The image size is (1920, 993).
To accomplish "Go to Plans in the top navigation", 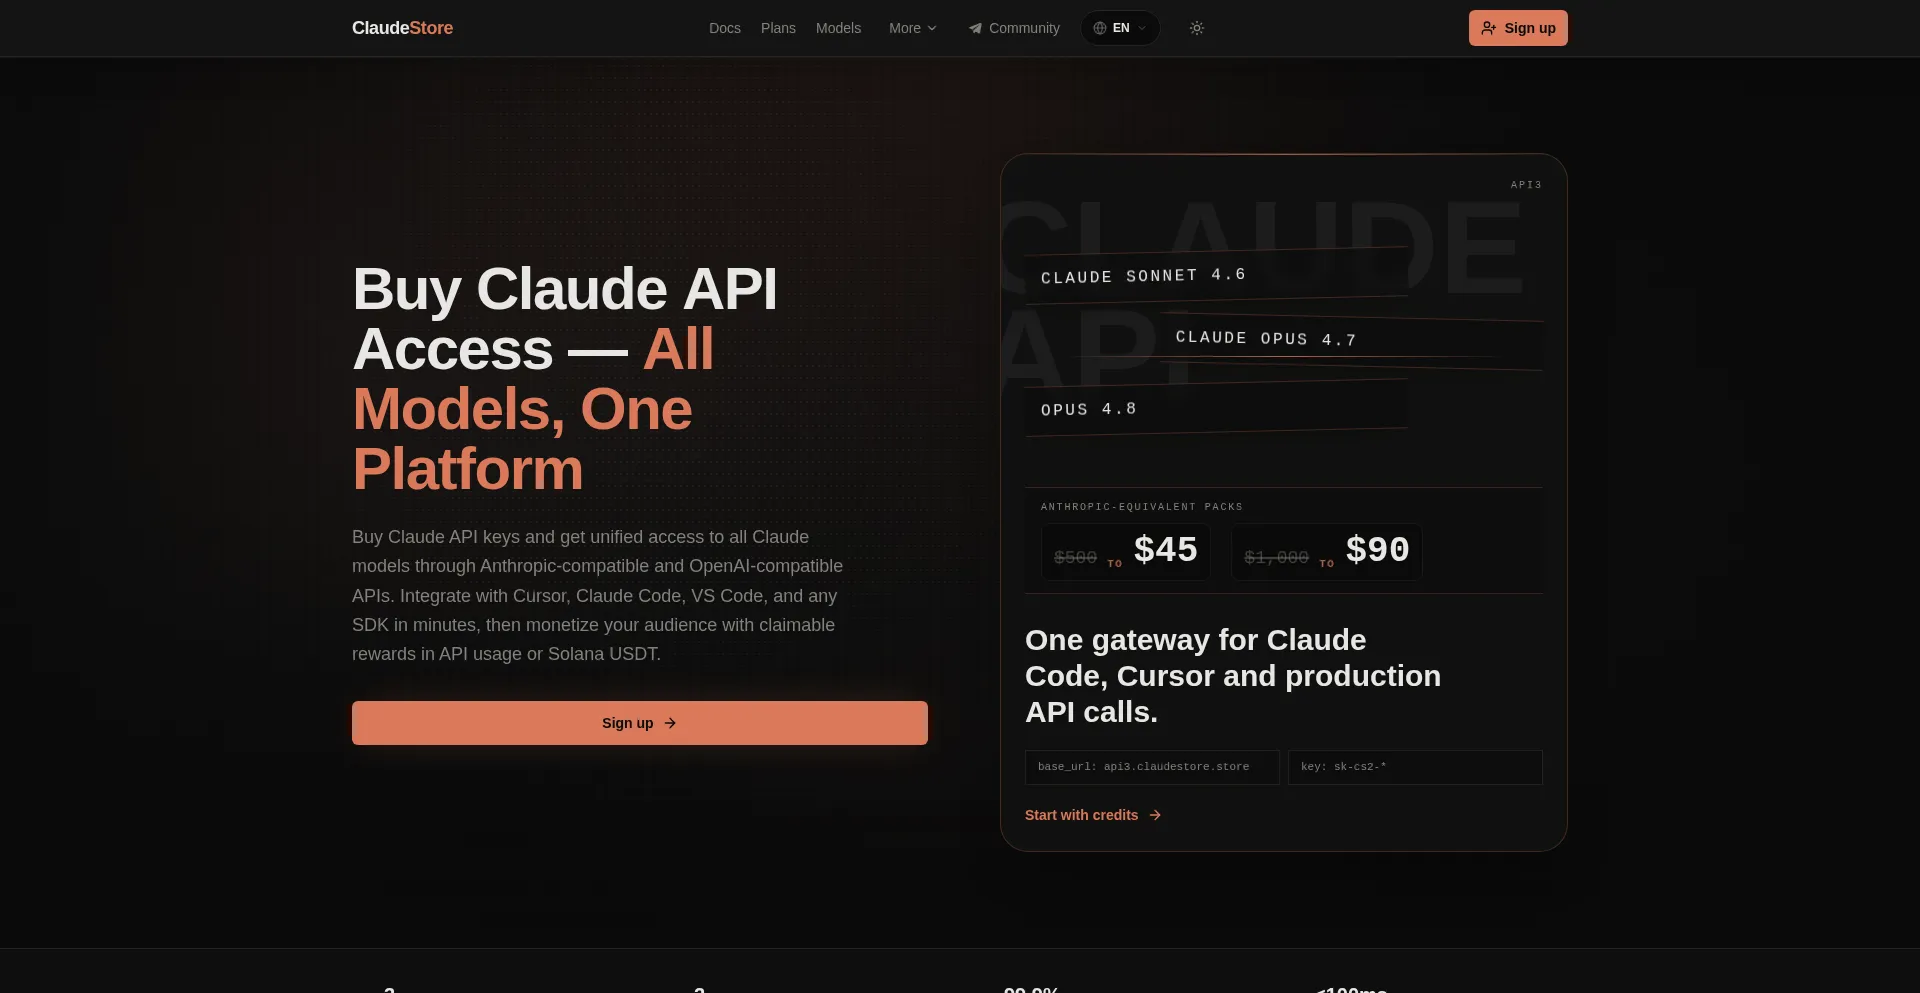I will tap(778, 28).
